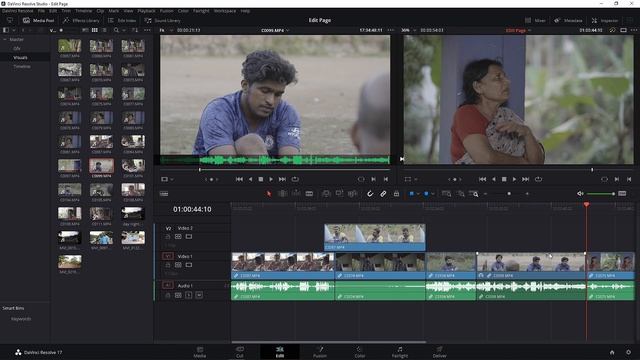Open the Workspace menu
Screen dimensions: 640x360
(x=225, y=11)
